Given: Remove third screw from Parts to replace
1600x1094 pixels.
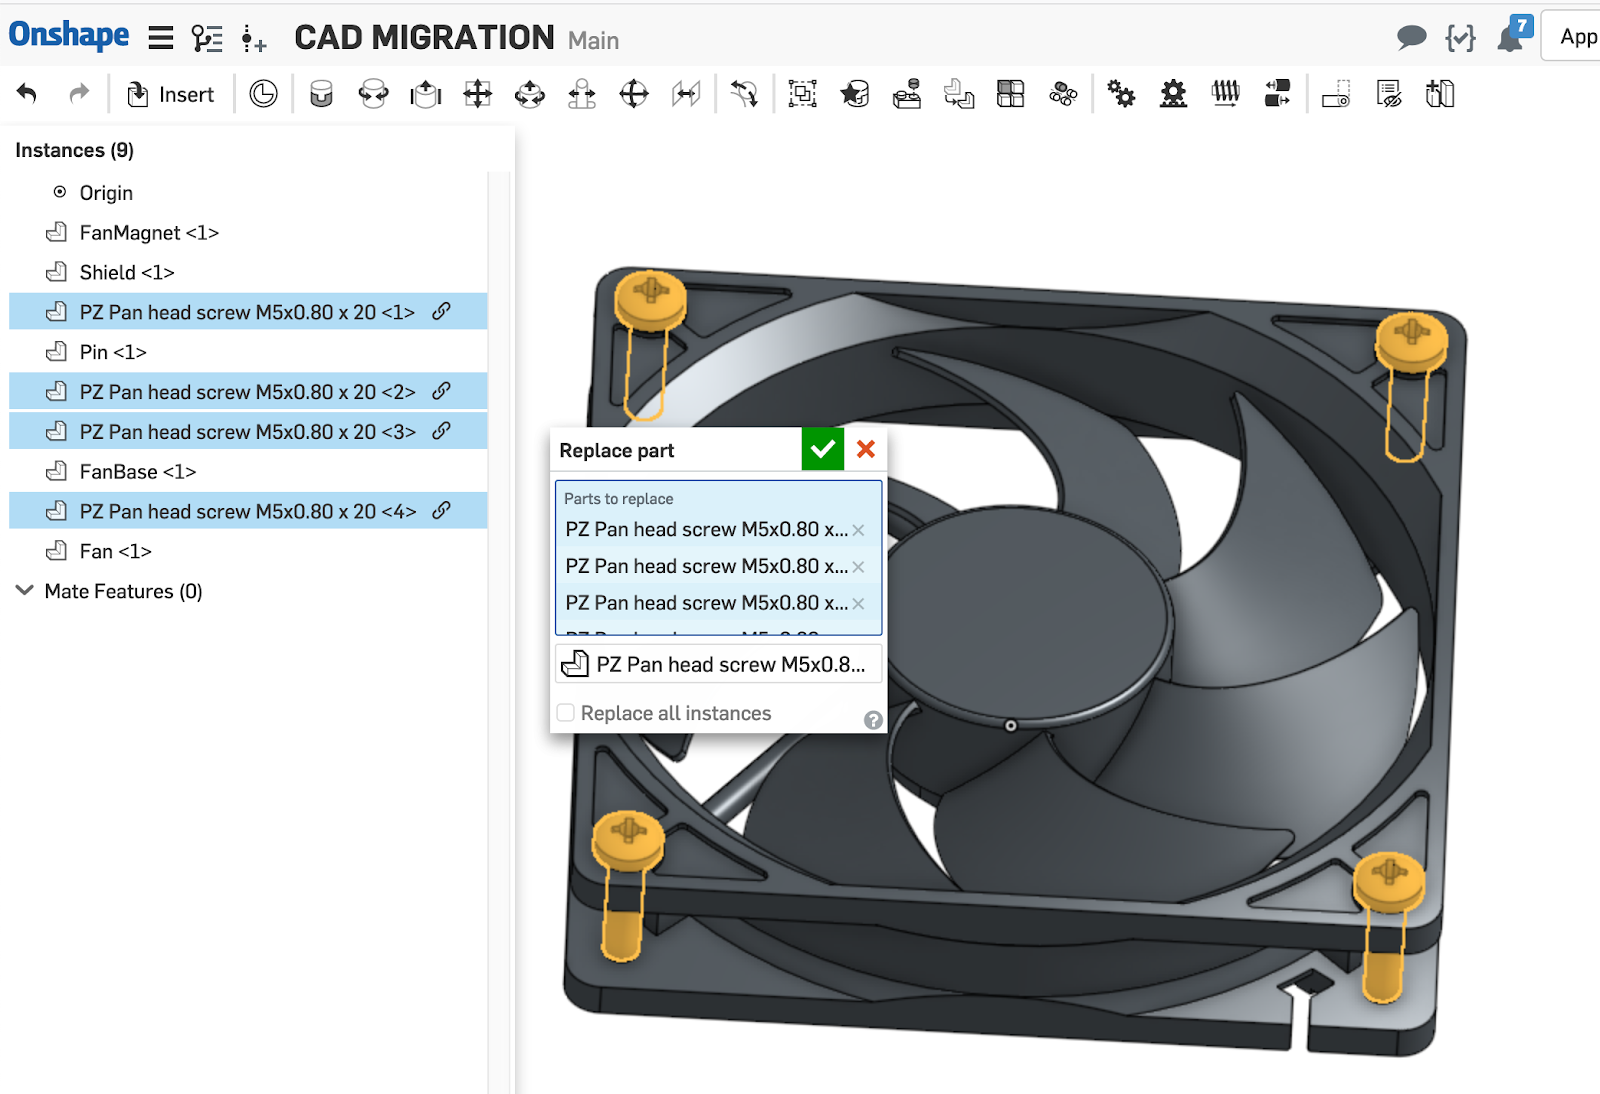Looking at the screenshot, I should (858, 604).
